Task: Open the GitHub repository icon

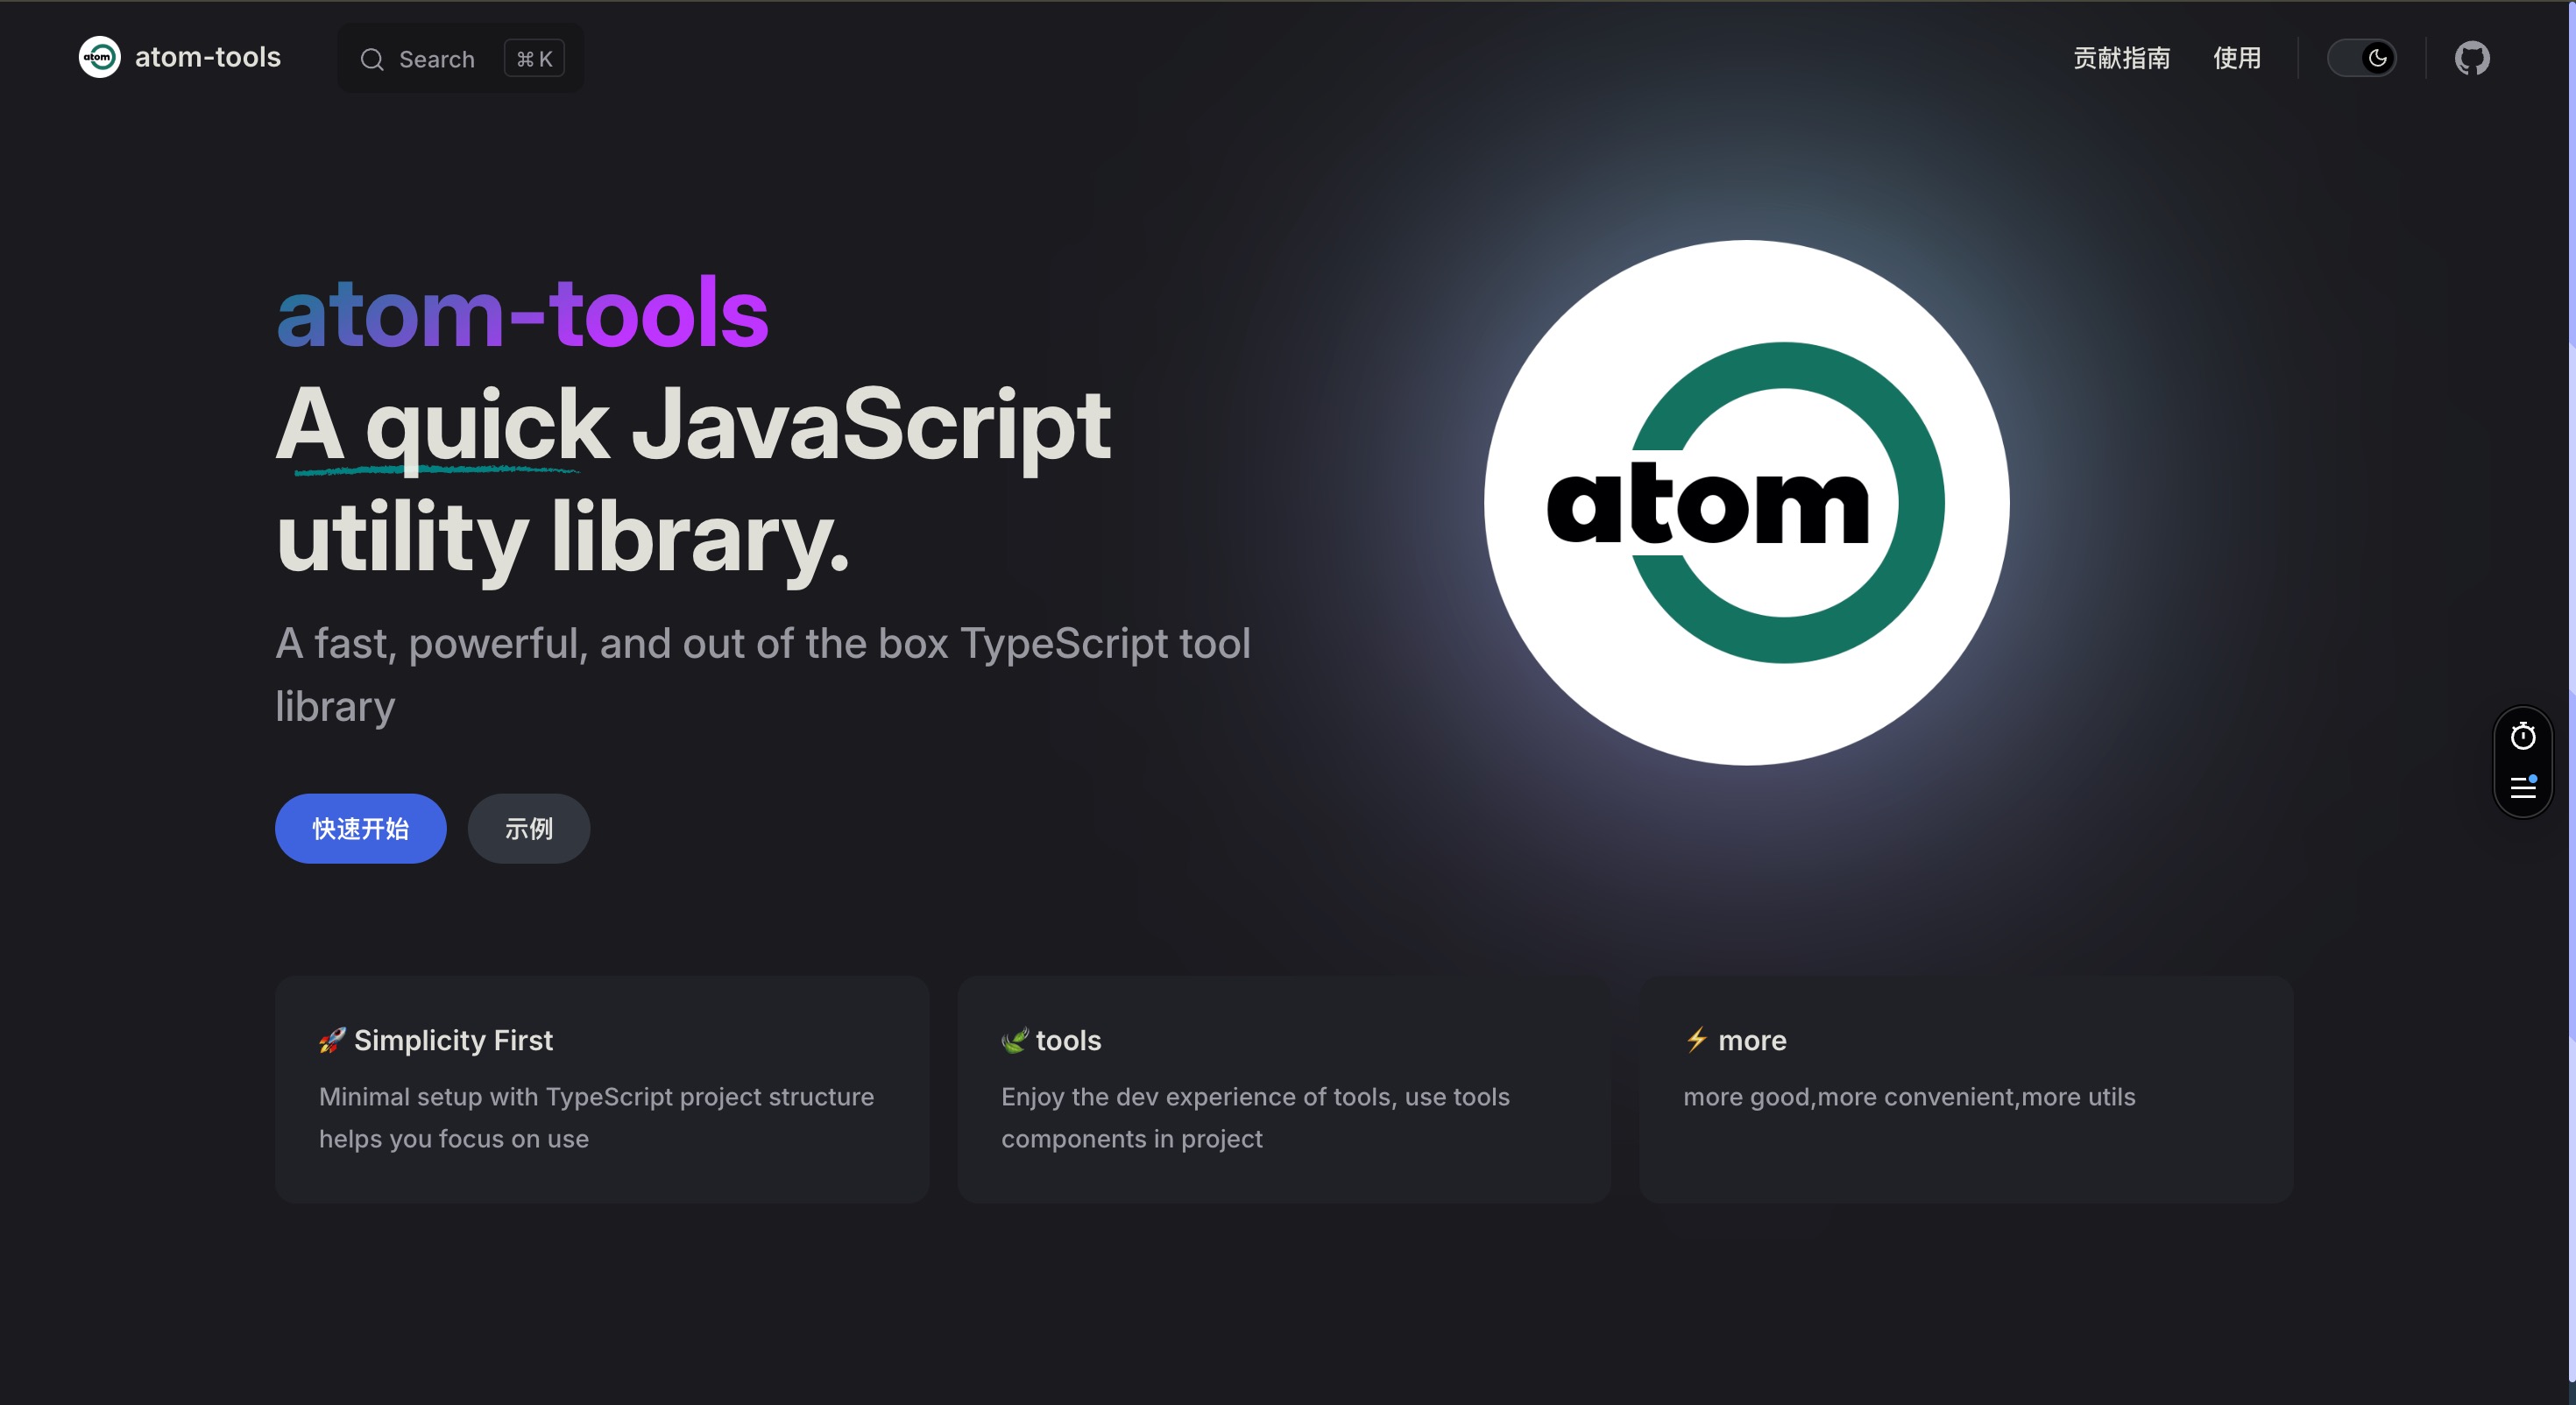Action: point(2471,58)
